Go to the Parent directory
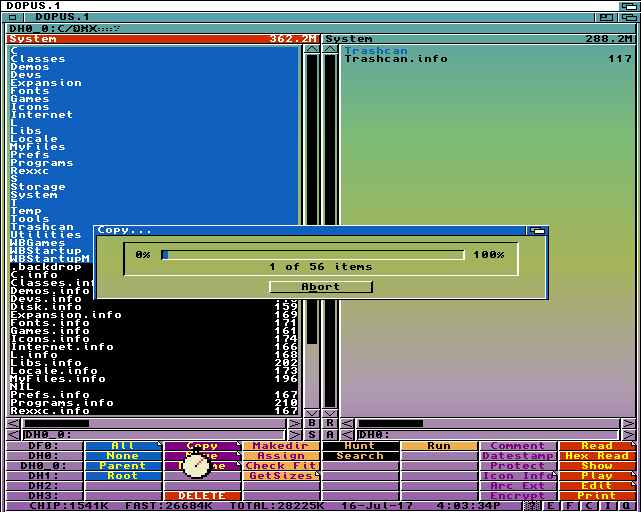641x512 pixels. [123, 466]
